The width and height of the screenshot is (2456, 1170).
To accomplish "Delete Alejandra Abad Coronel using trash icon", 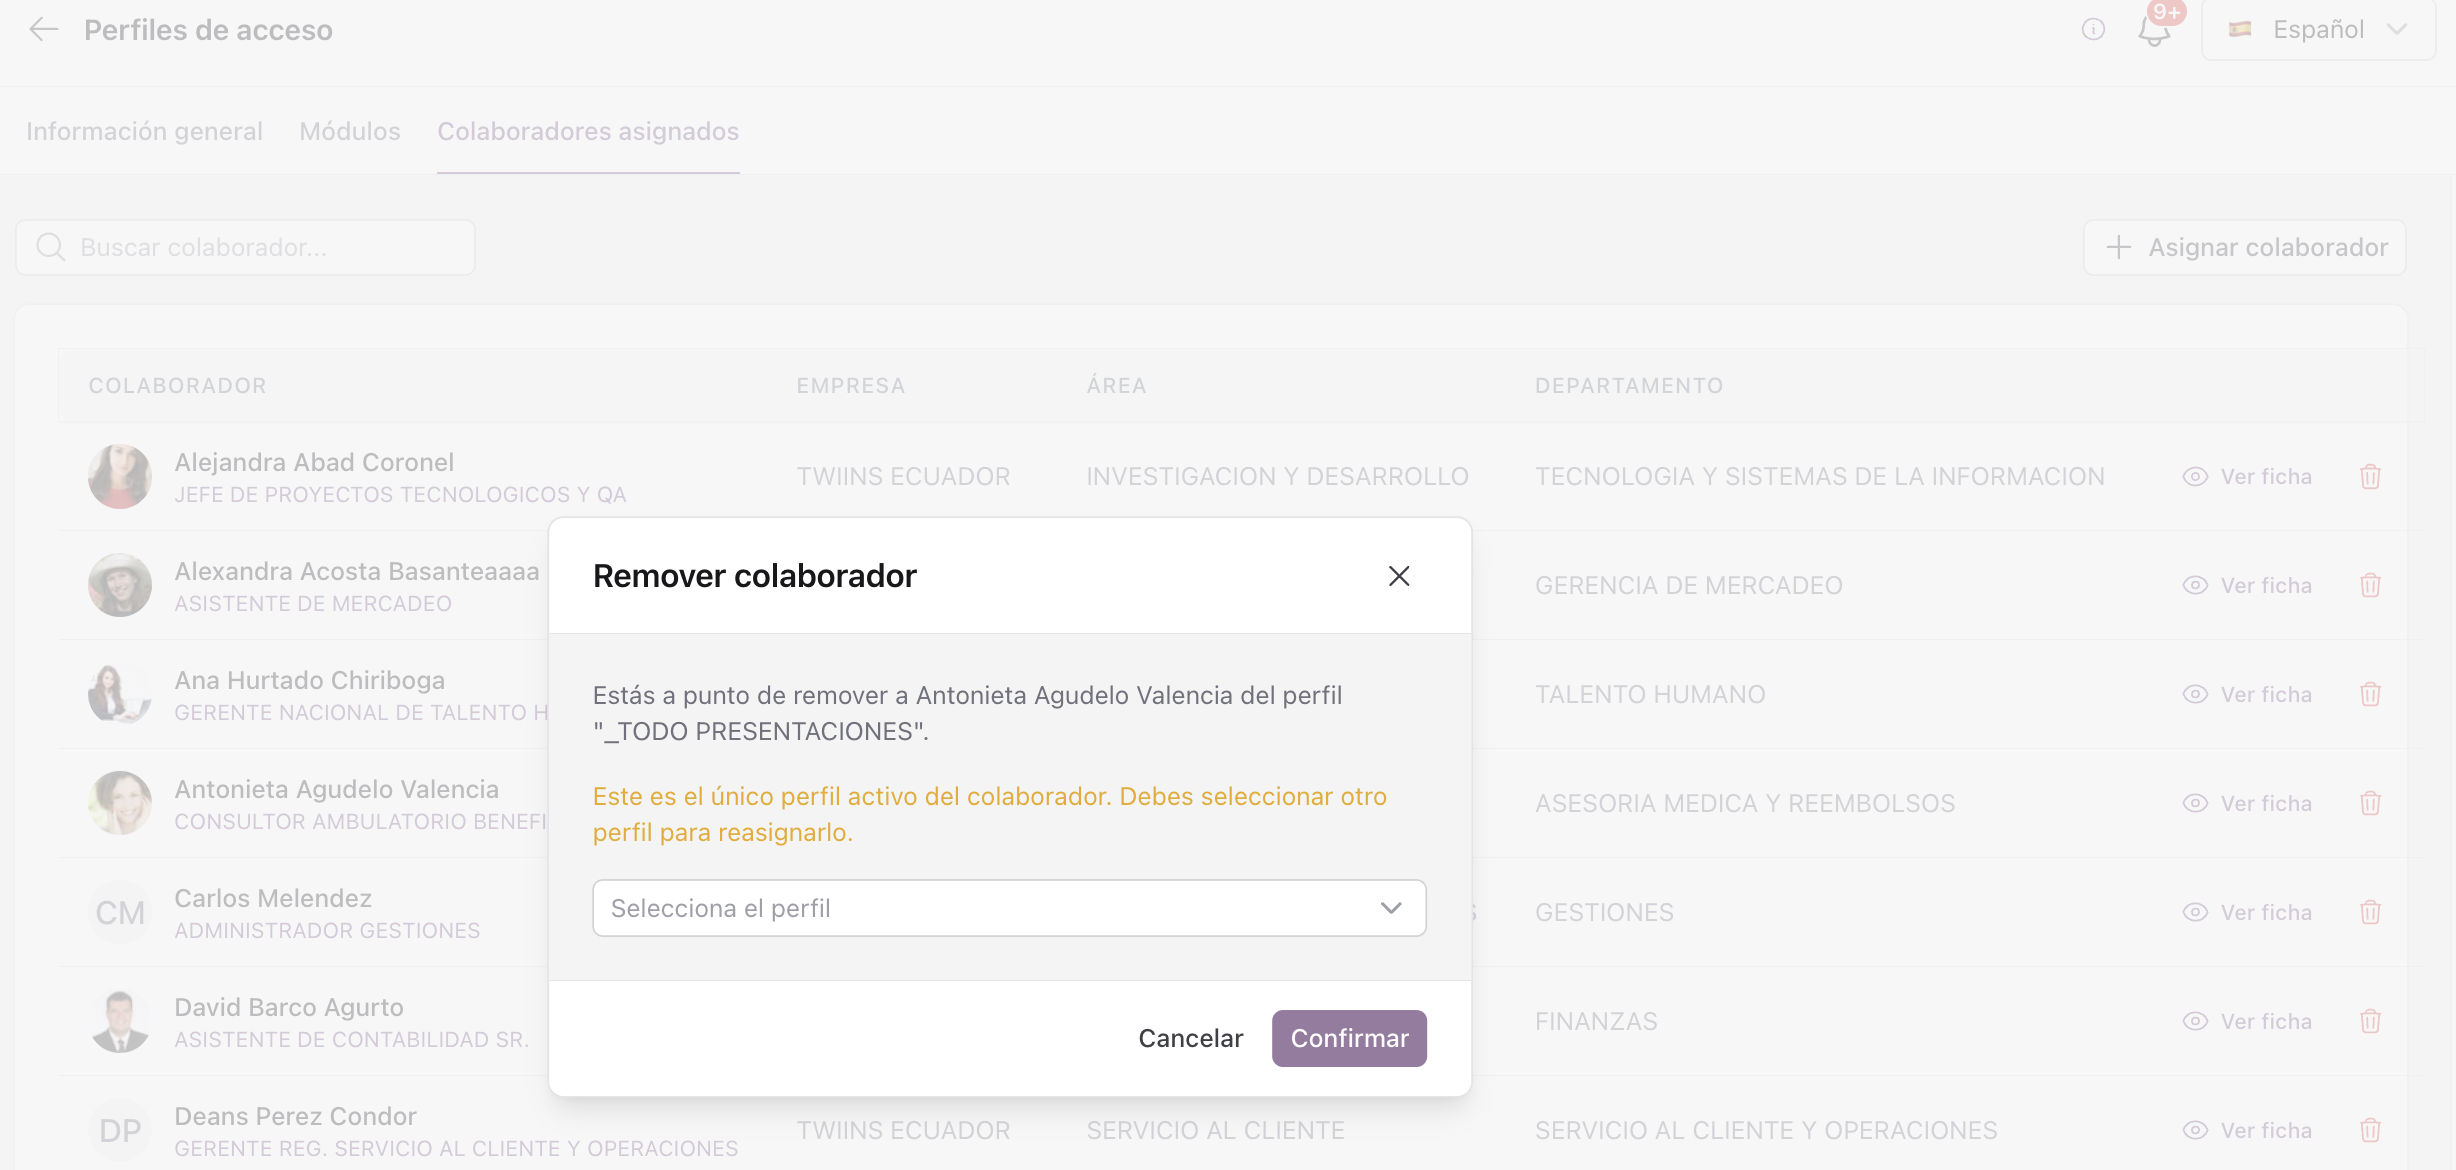I will [x=2370, y=477].
